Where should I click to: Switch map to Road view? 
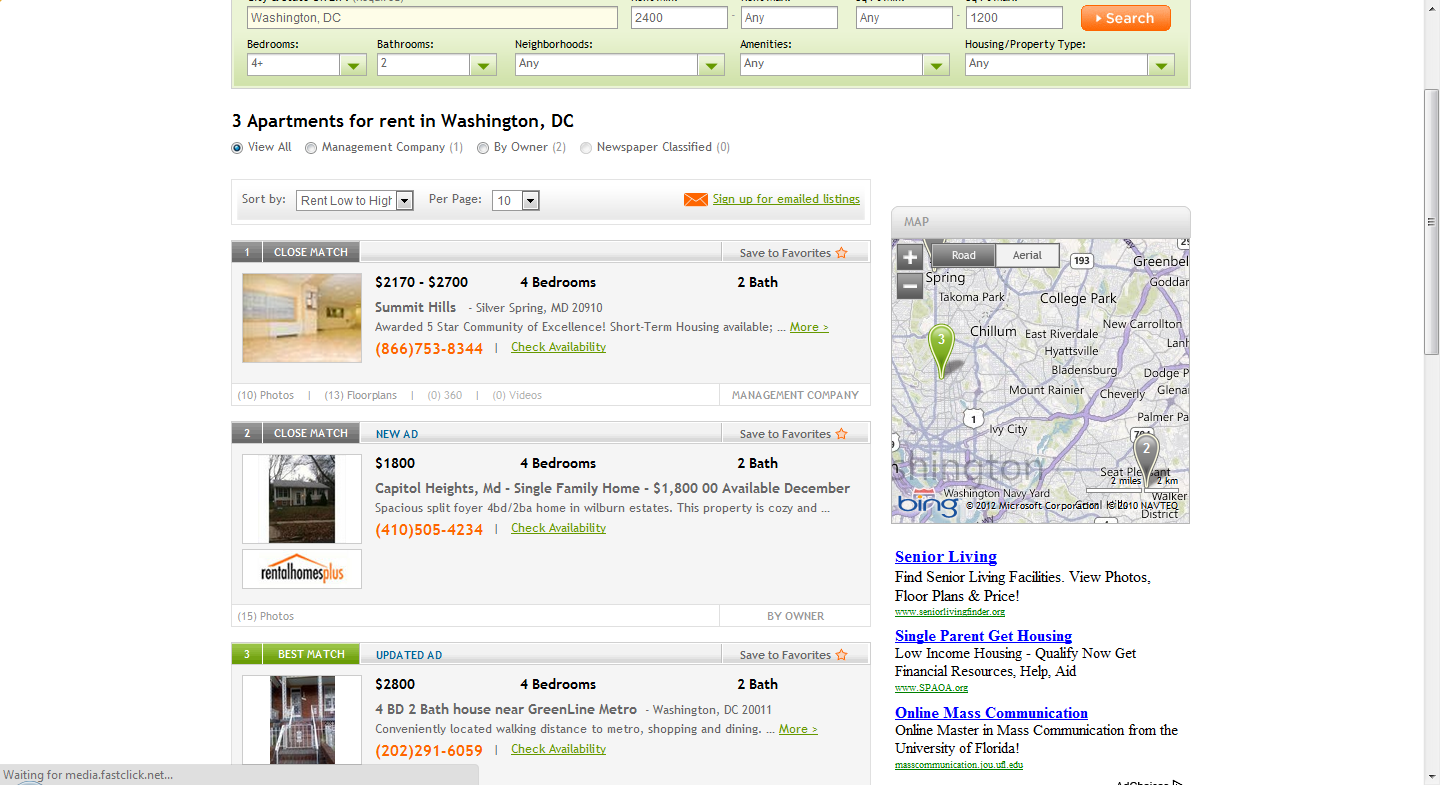click(964, 255)
